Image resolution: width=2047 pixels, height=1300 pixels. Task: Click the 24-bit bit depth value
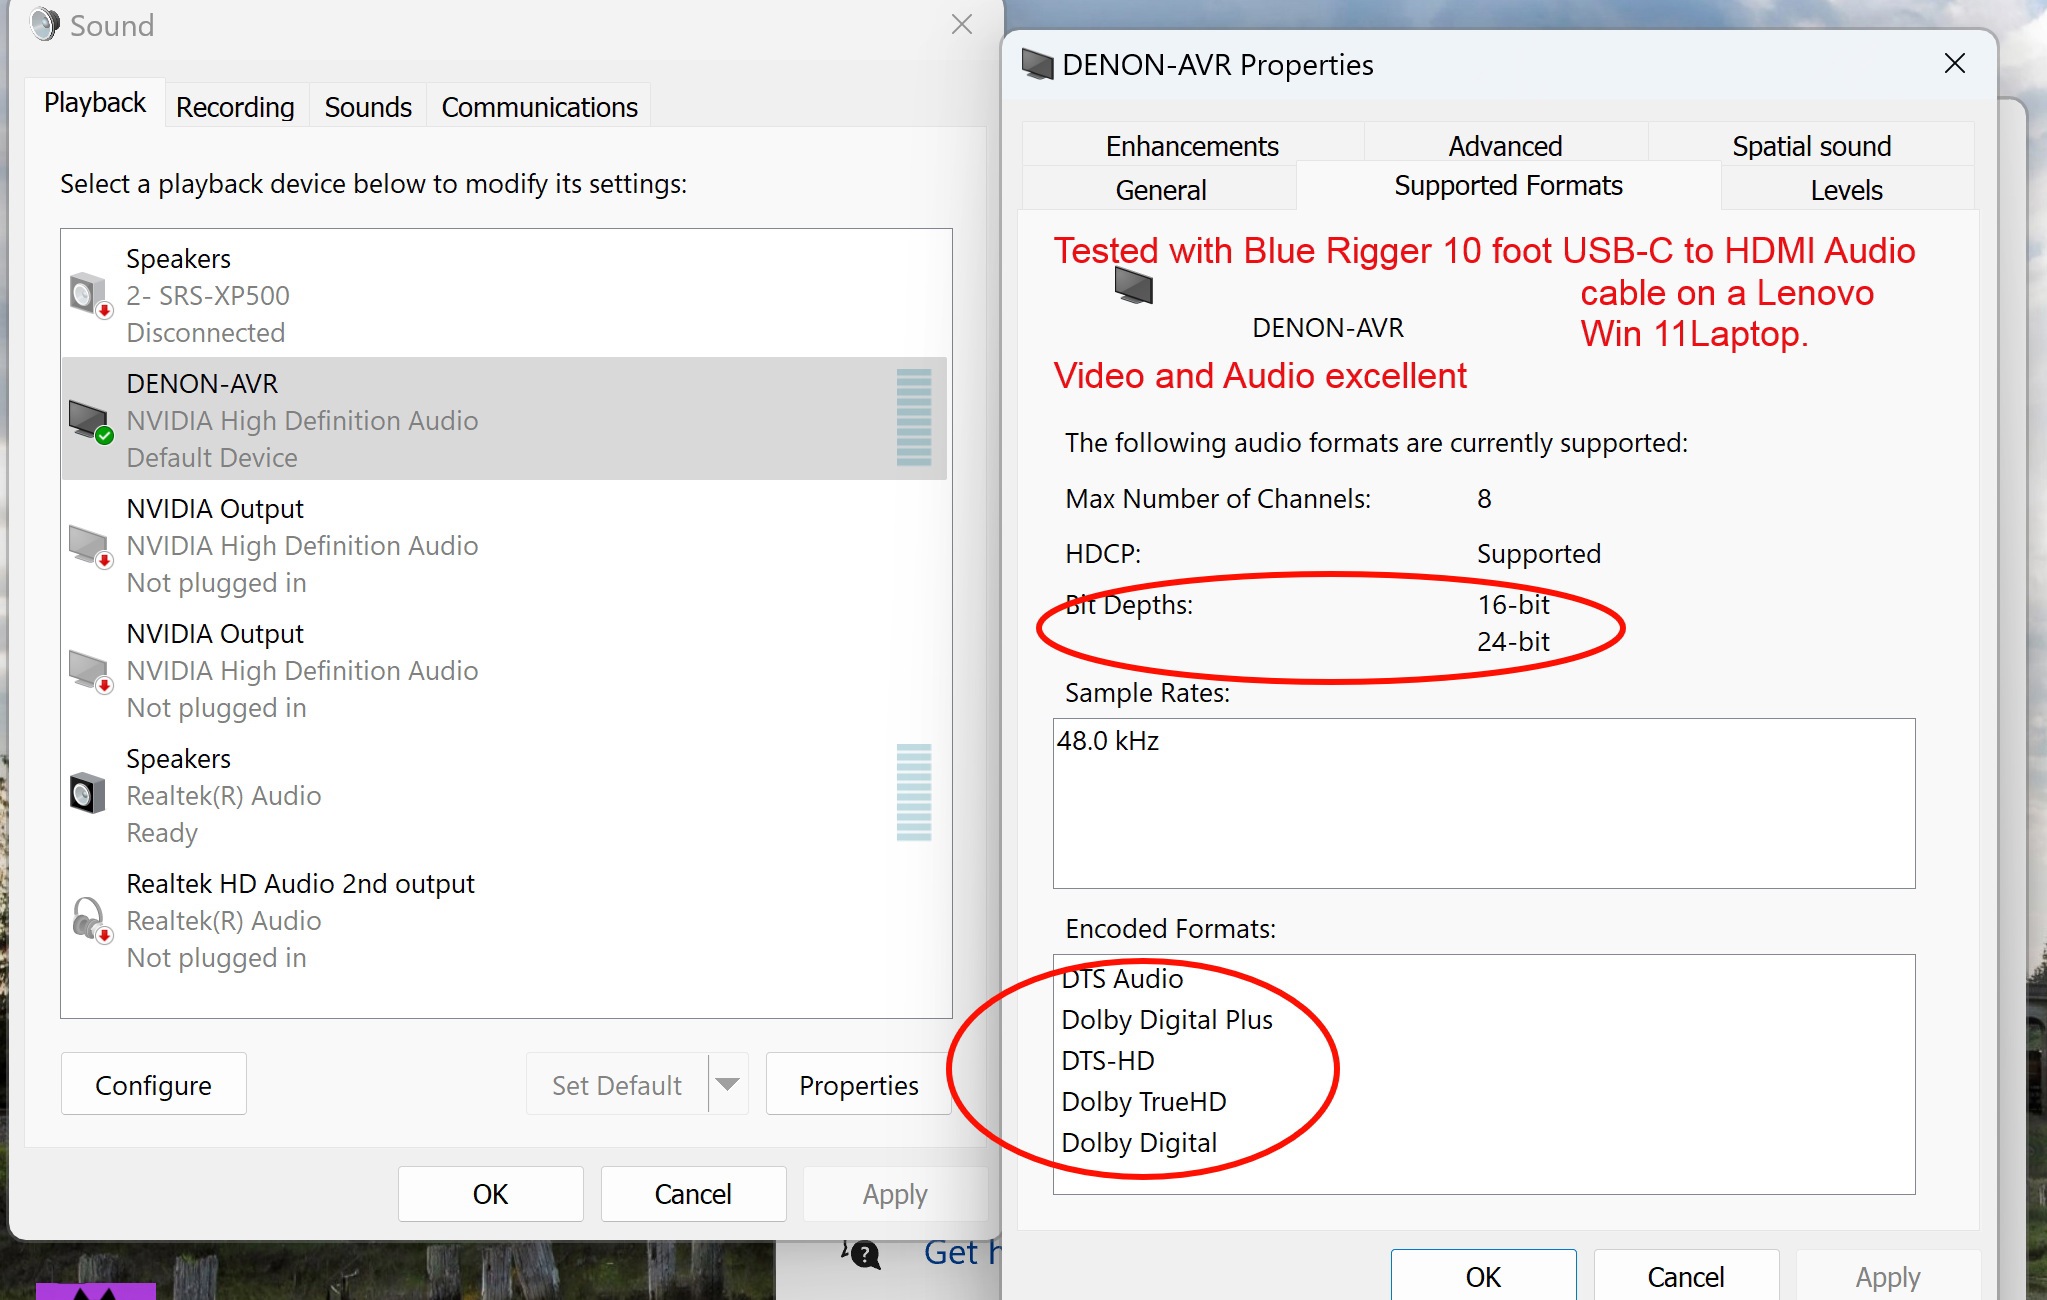tap(1513, 642)
